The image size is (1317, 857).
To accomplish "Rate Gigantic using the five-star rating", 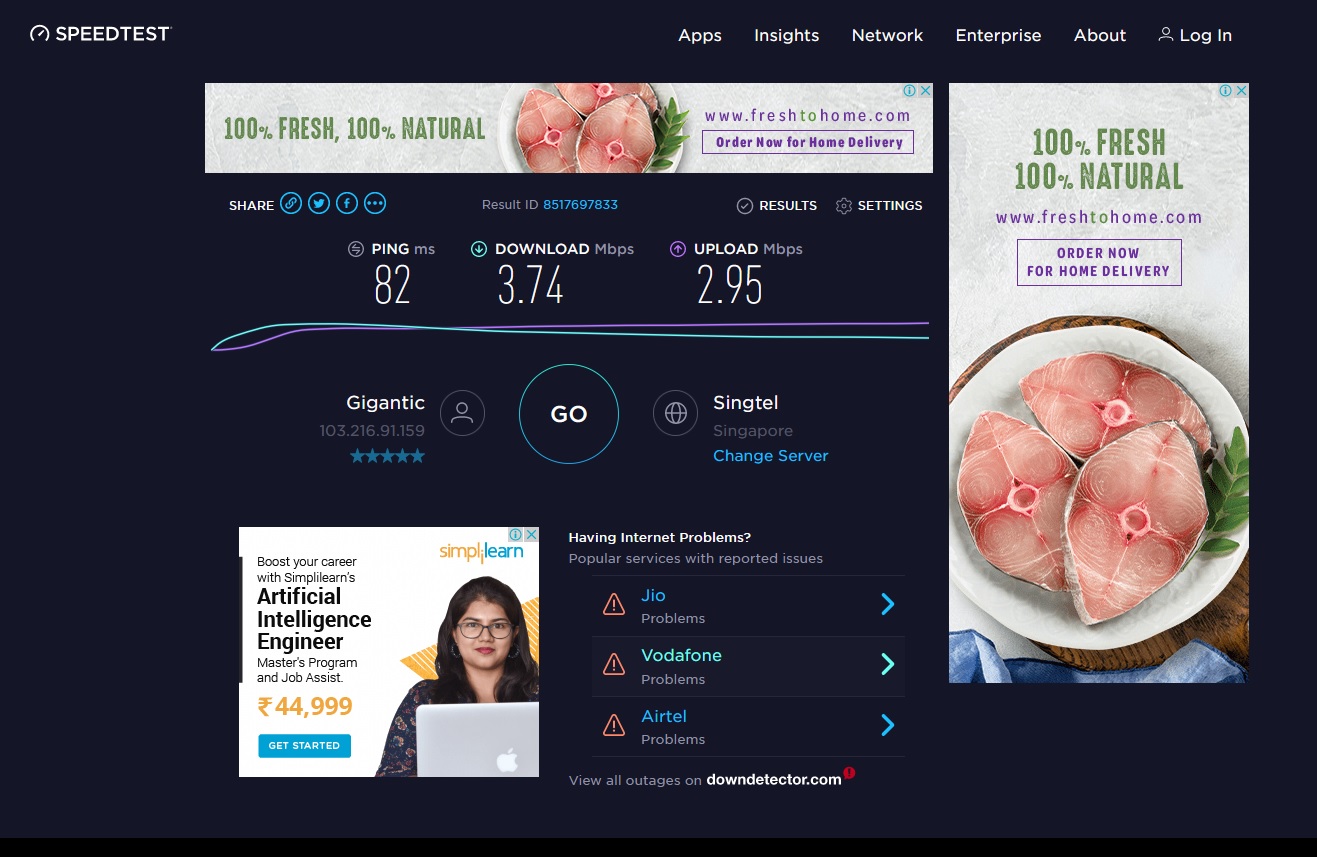I will (x=387, y=456).
